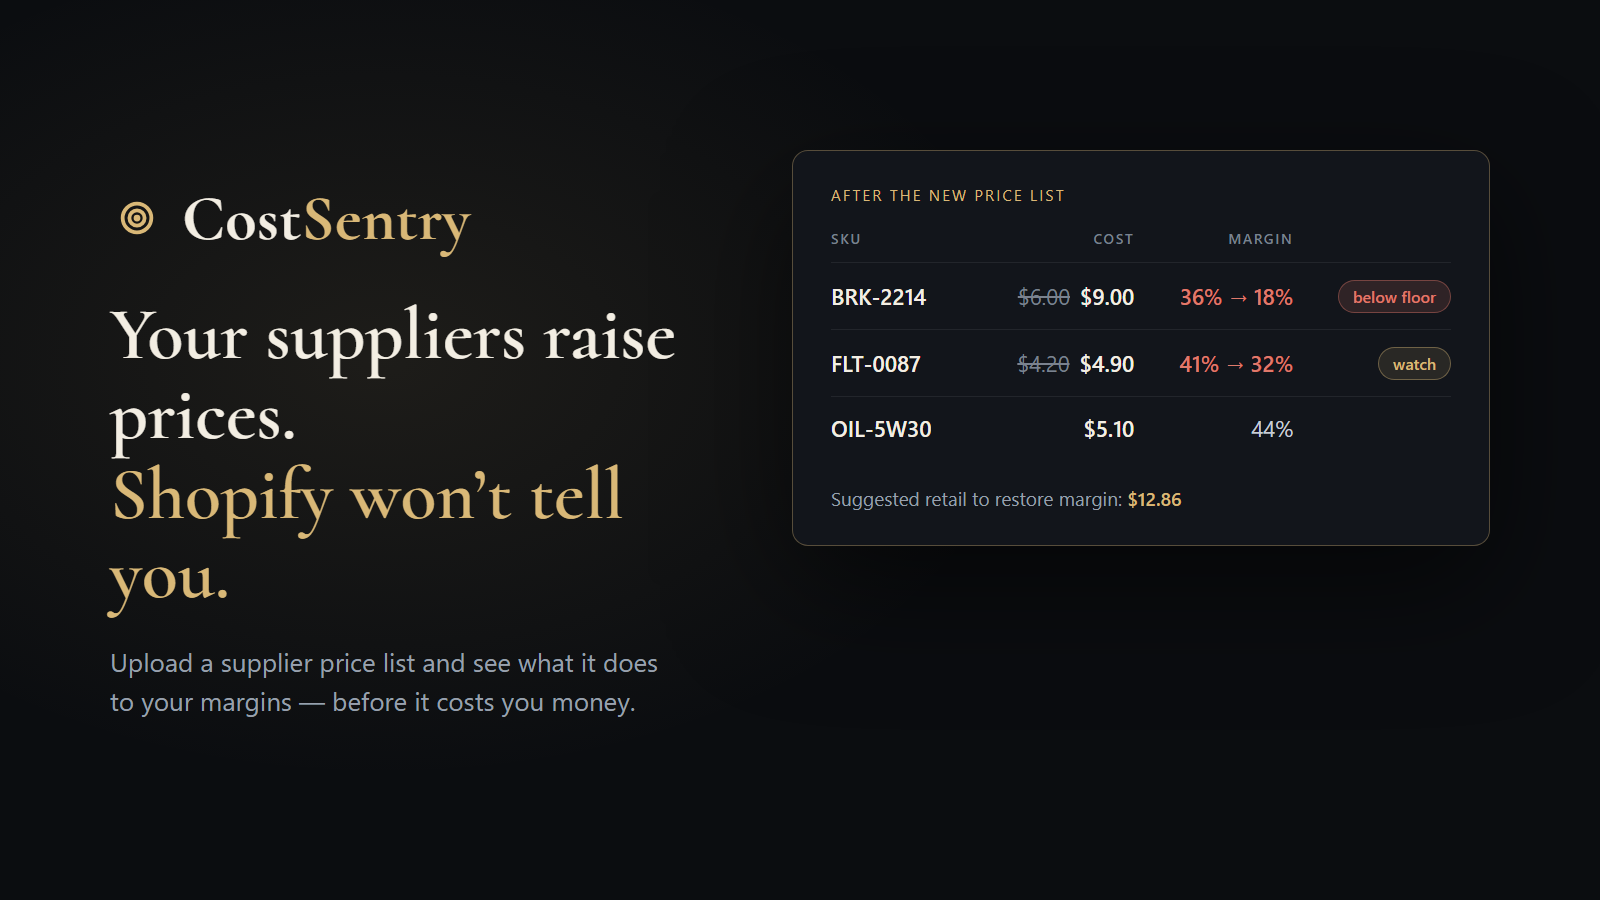
Task: Click the MARGIN column header
Action: click(1260, 239)
